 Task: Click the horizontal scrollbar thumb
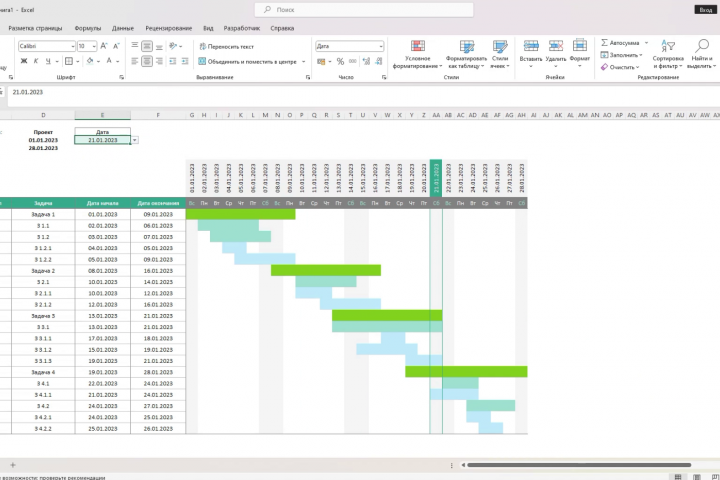click(x=579, y=465)
